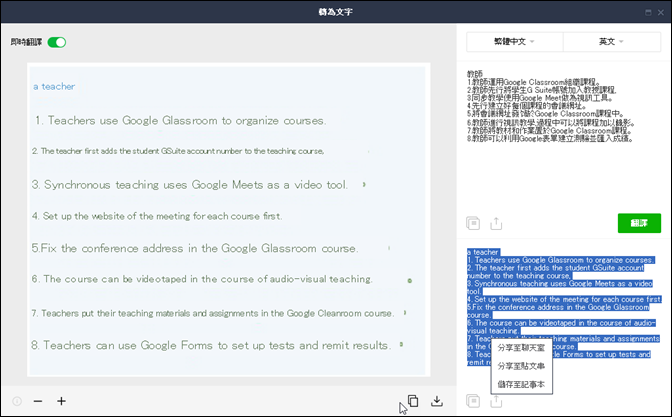Toggle the instant translation switch off
This screenshot has width=672, height=417.
click(x=57, y=42)
